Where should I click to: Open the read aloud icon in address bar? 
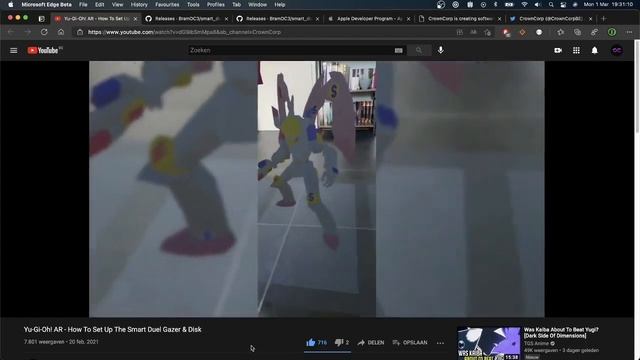point(473,32)
